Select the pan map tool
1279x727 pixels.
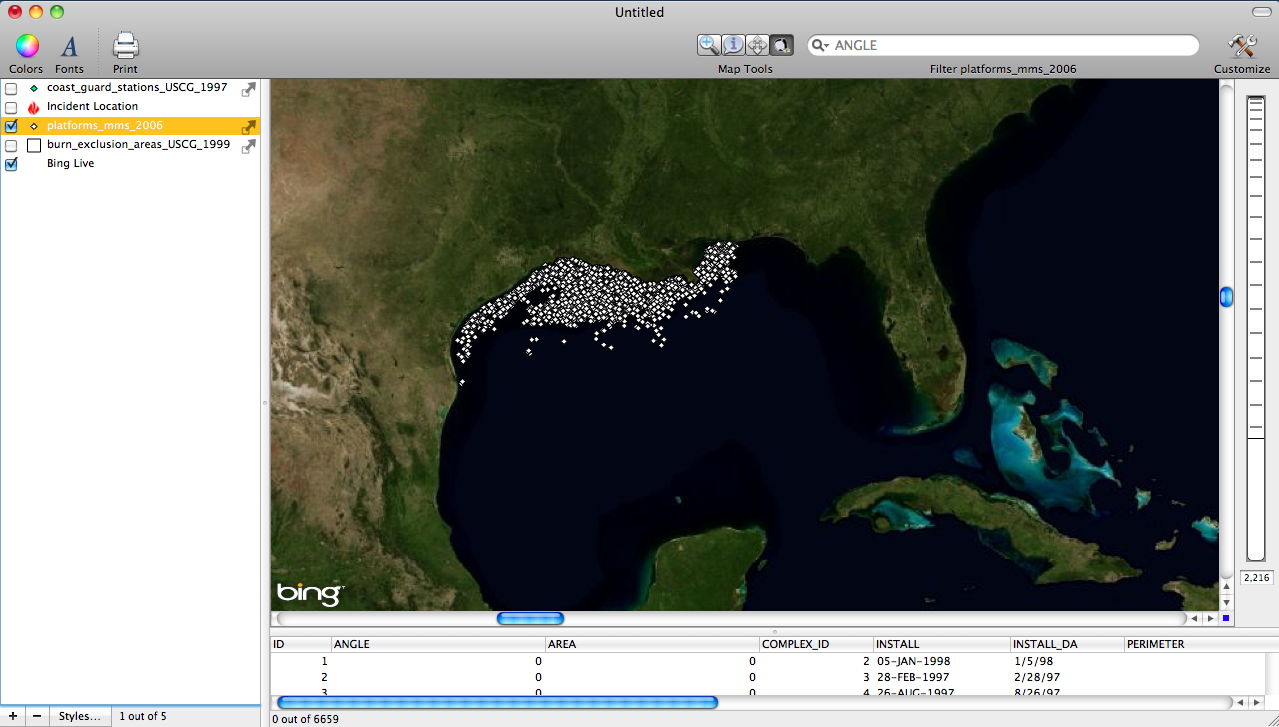[x=757, y=45]
